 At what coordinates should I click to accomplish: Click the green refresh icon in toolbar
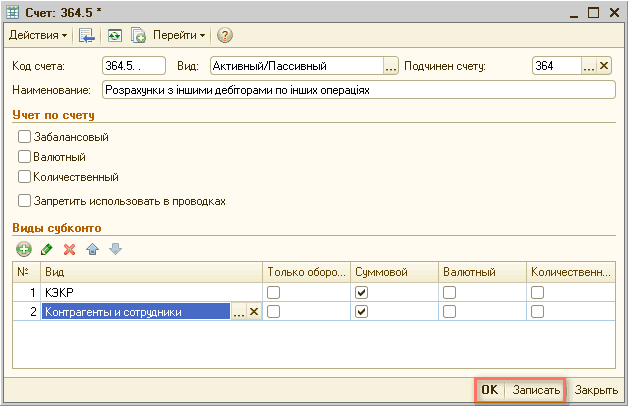coord(114,36)
